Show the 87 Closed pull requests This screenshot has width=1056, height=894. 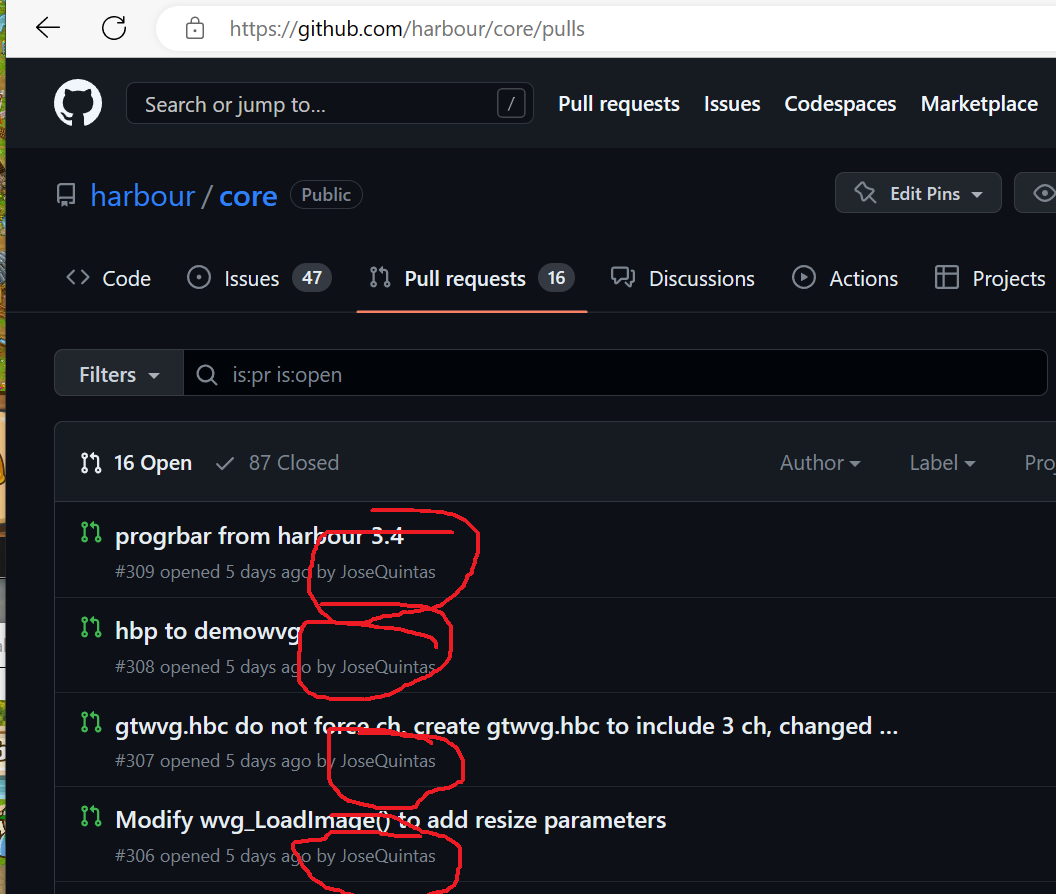277,463
